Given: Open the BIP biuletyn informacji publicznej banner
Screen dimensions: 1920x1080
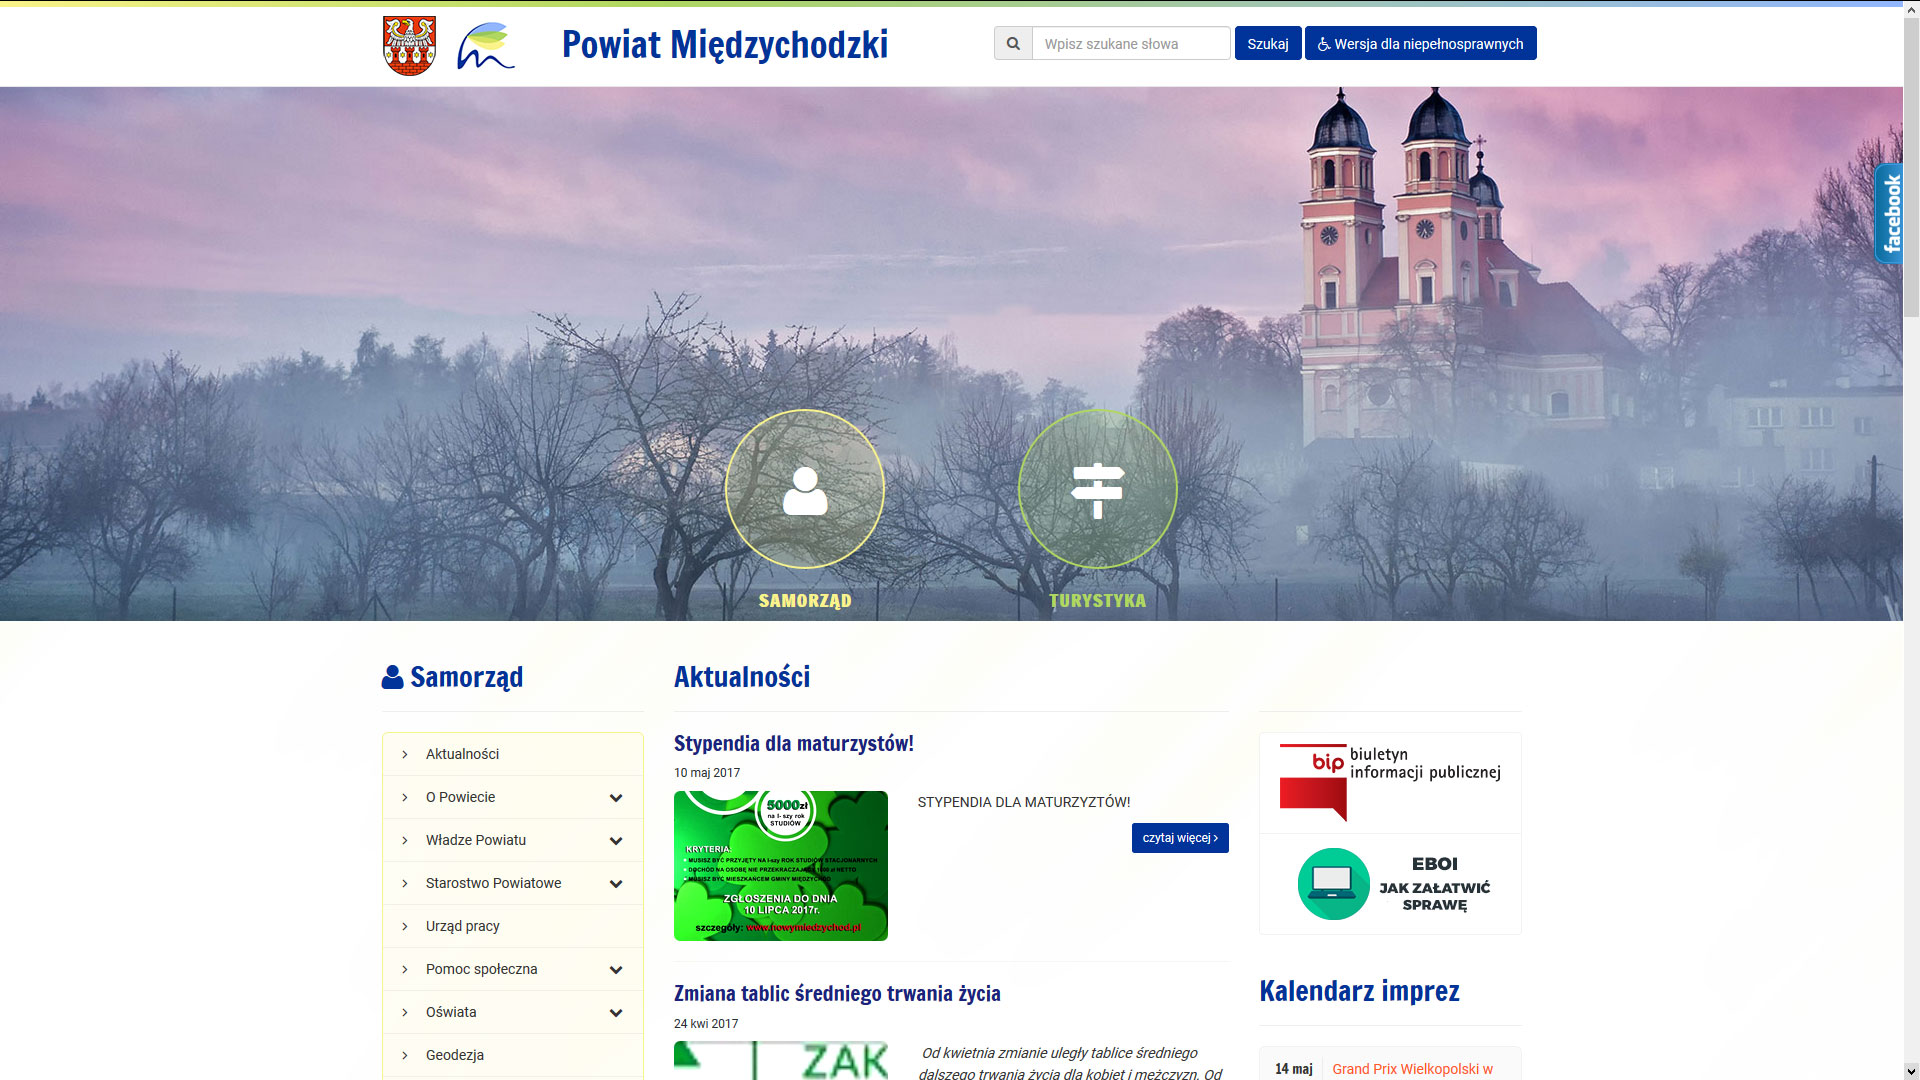Looking at the screenshot, I should 1390,782.
